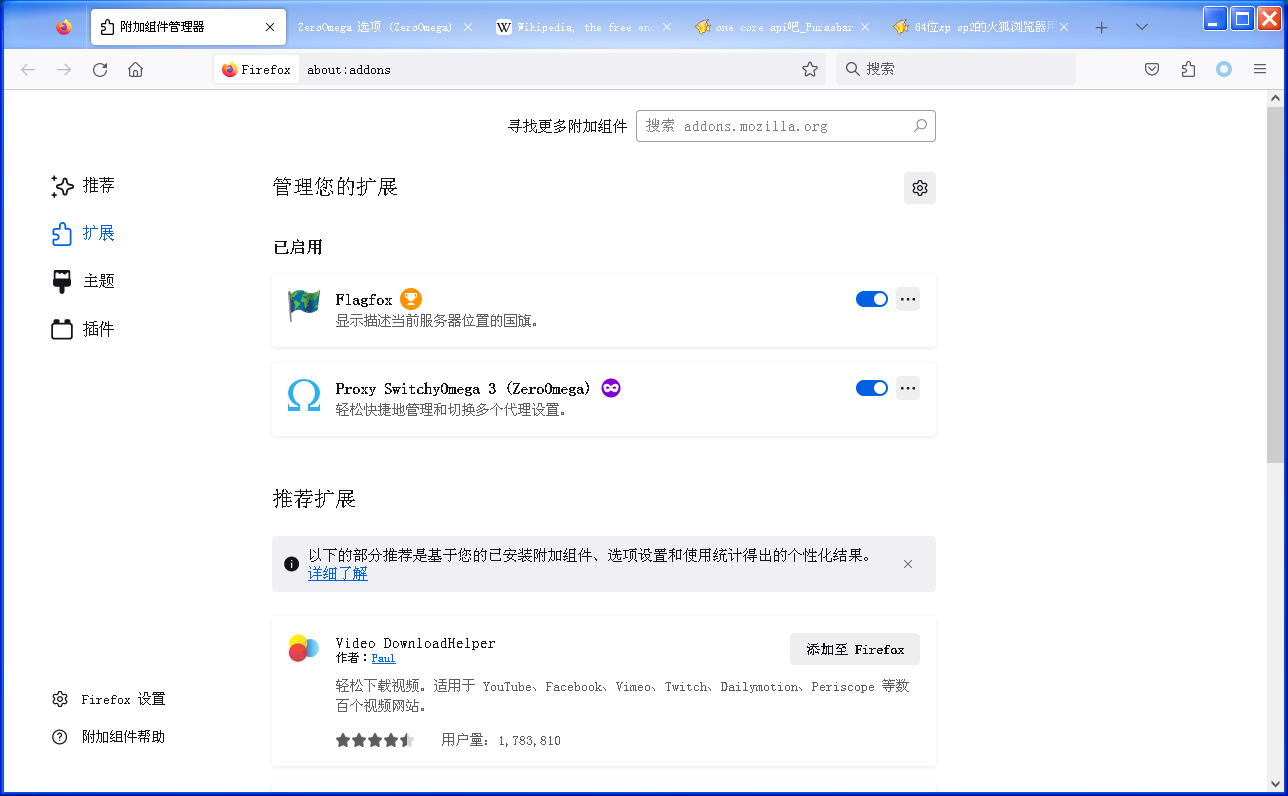The width and height of the screenshot is (1288, 796).
Task: Open the Firefox hamburger application menu
Action: 1260,69
